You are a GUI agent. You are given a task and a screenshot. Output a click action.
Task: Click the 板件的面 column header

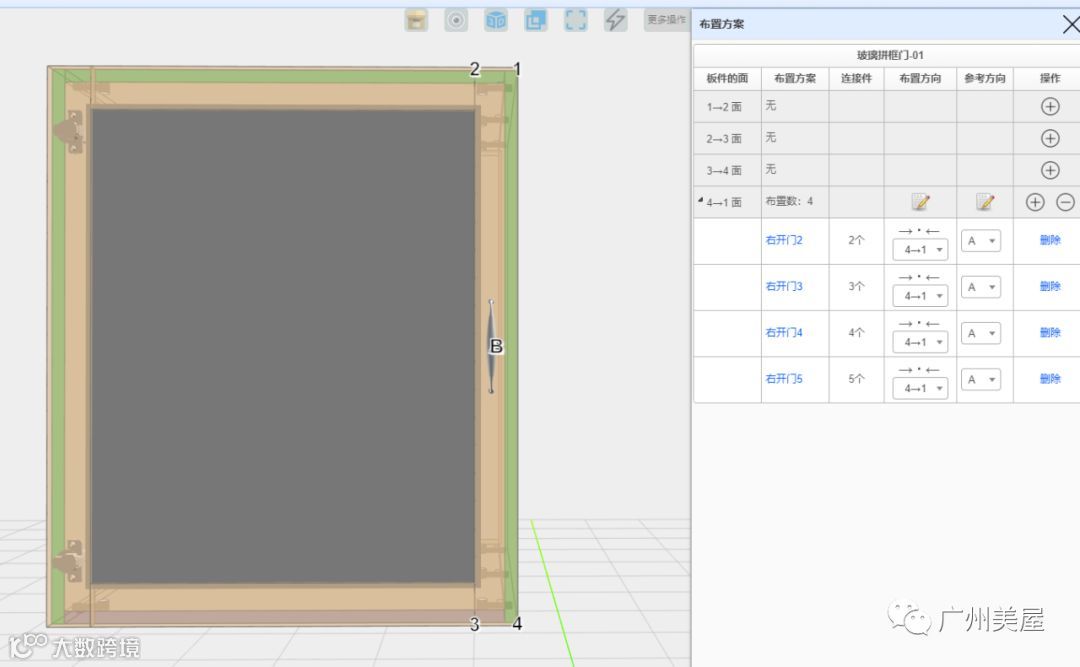tap(727, 79)
